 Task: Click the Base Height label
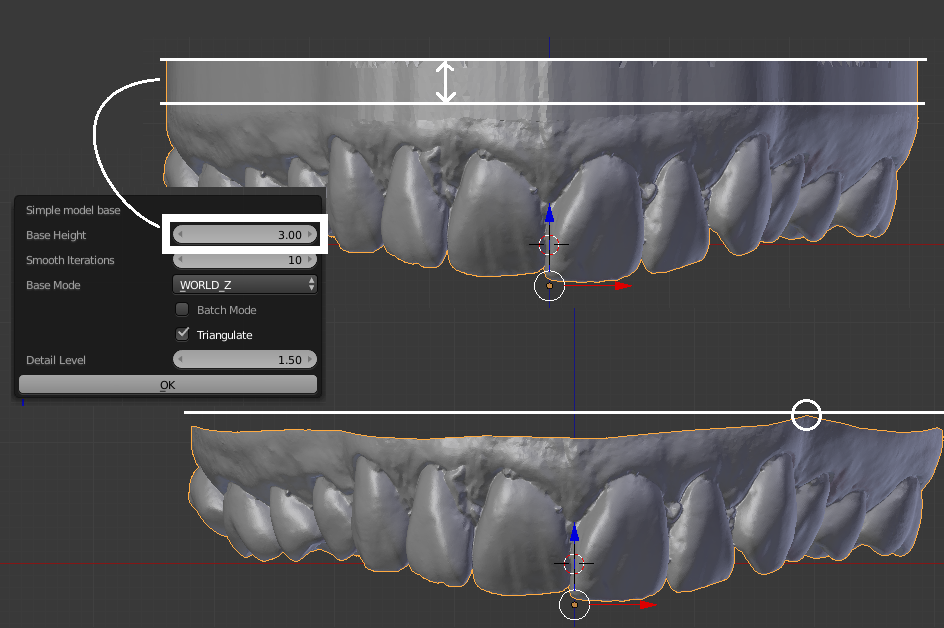click(x=56, y=235)
